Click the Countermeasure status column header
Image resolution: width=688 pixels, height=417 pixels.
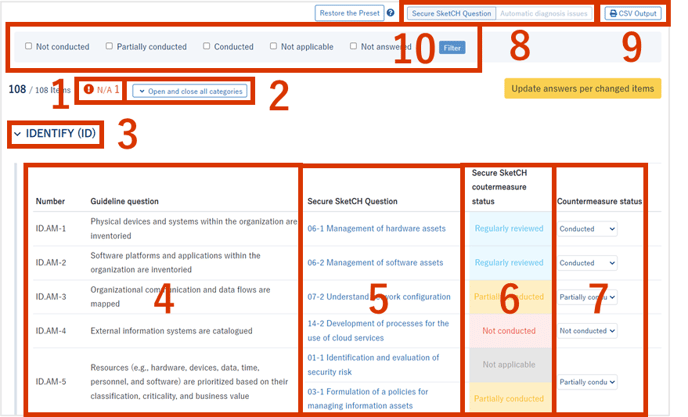pos(599,201)
